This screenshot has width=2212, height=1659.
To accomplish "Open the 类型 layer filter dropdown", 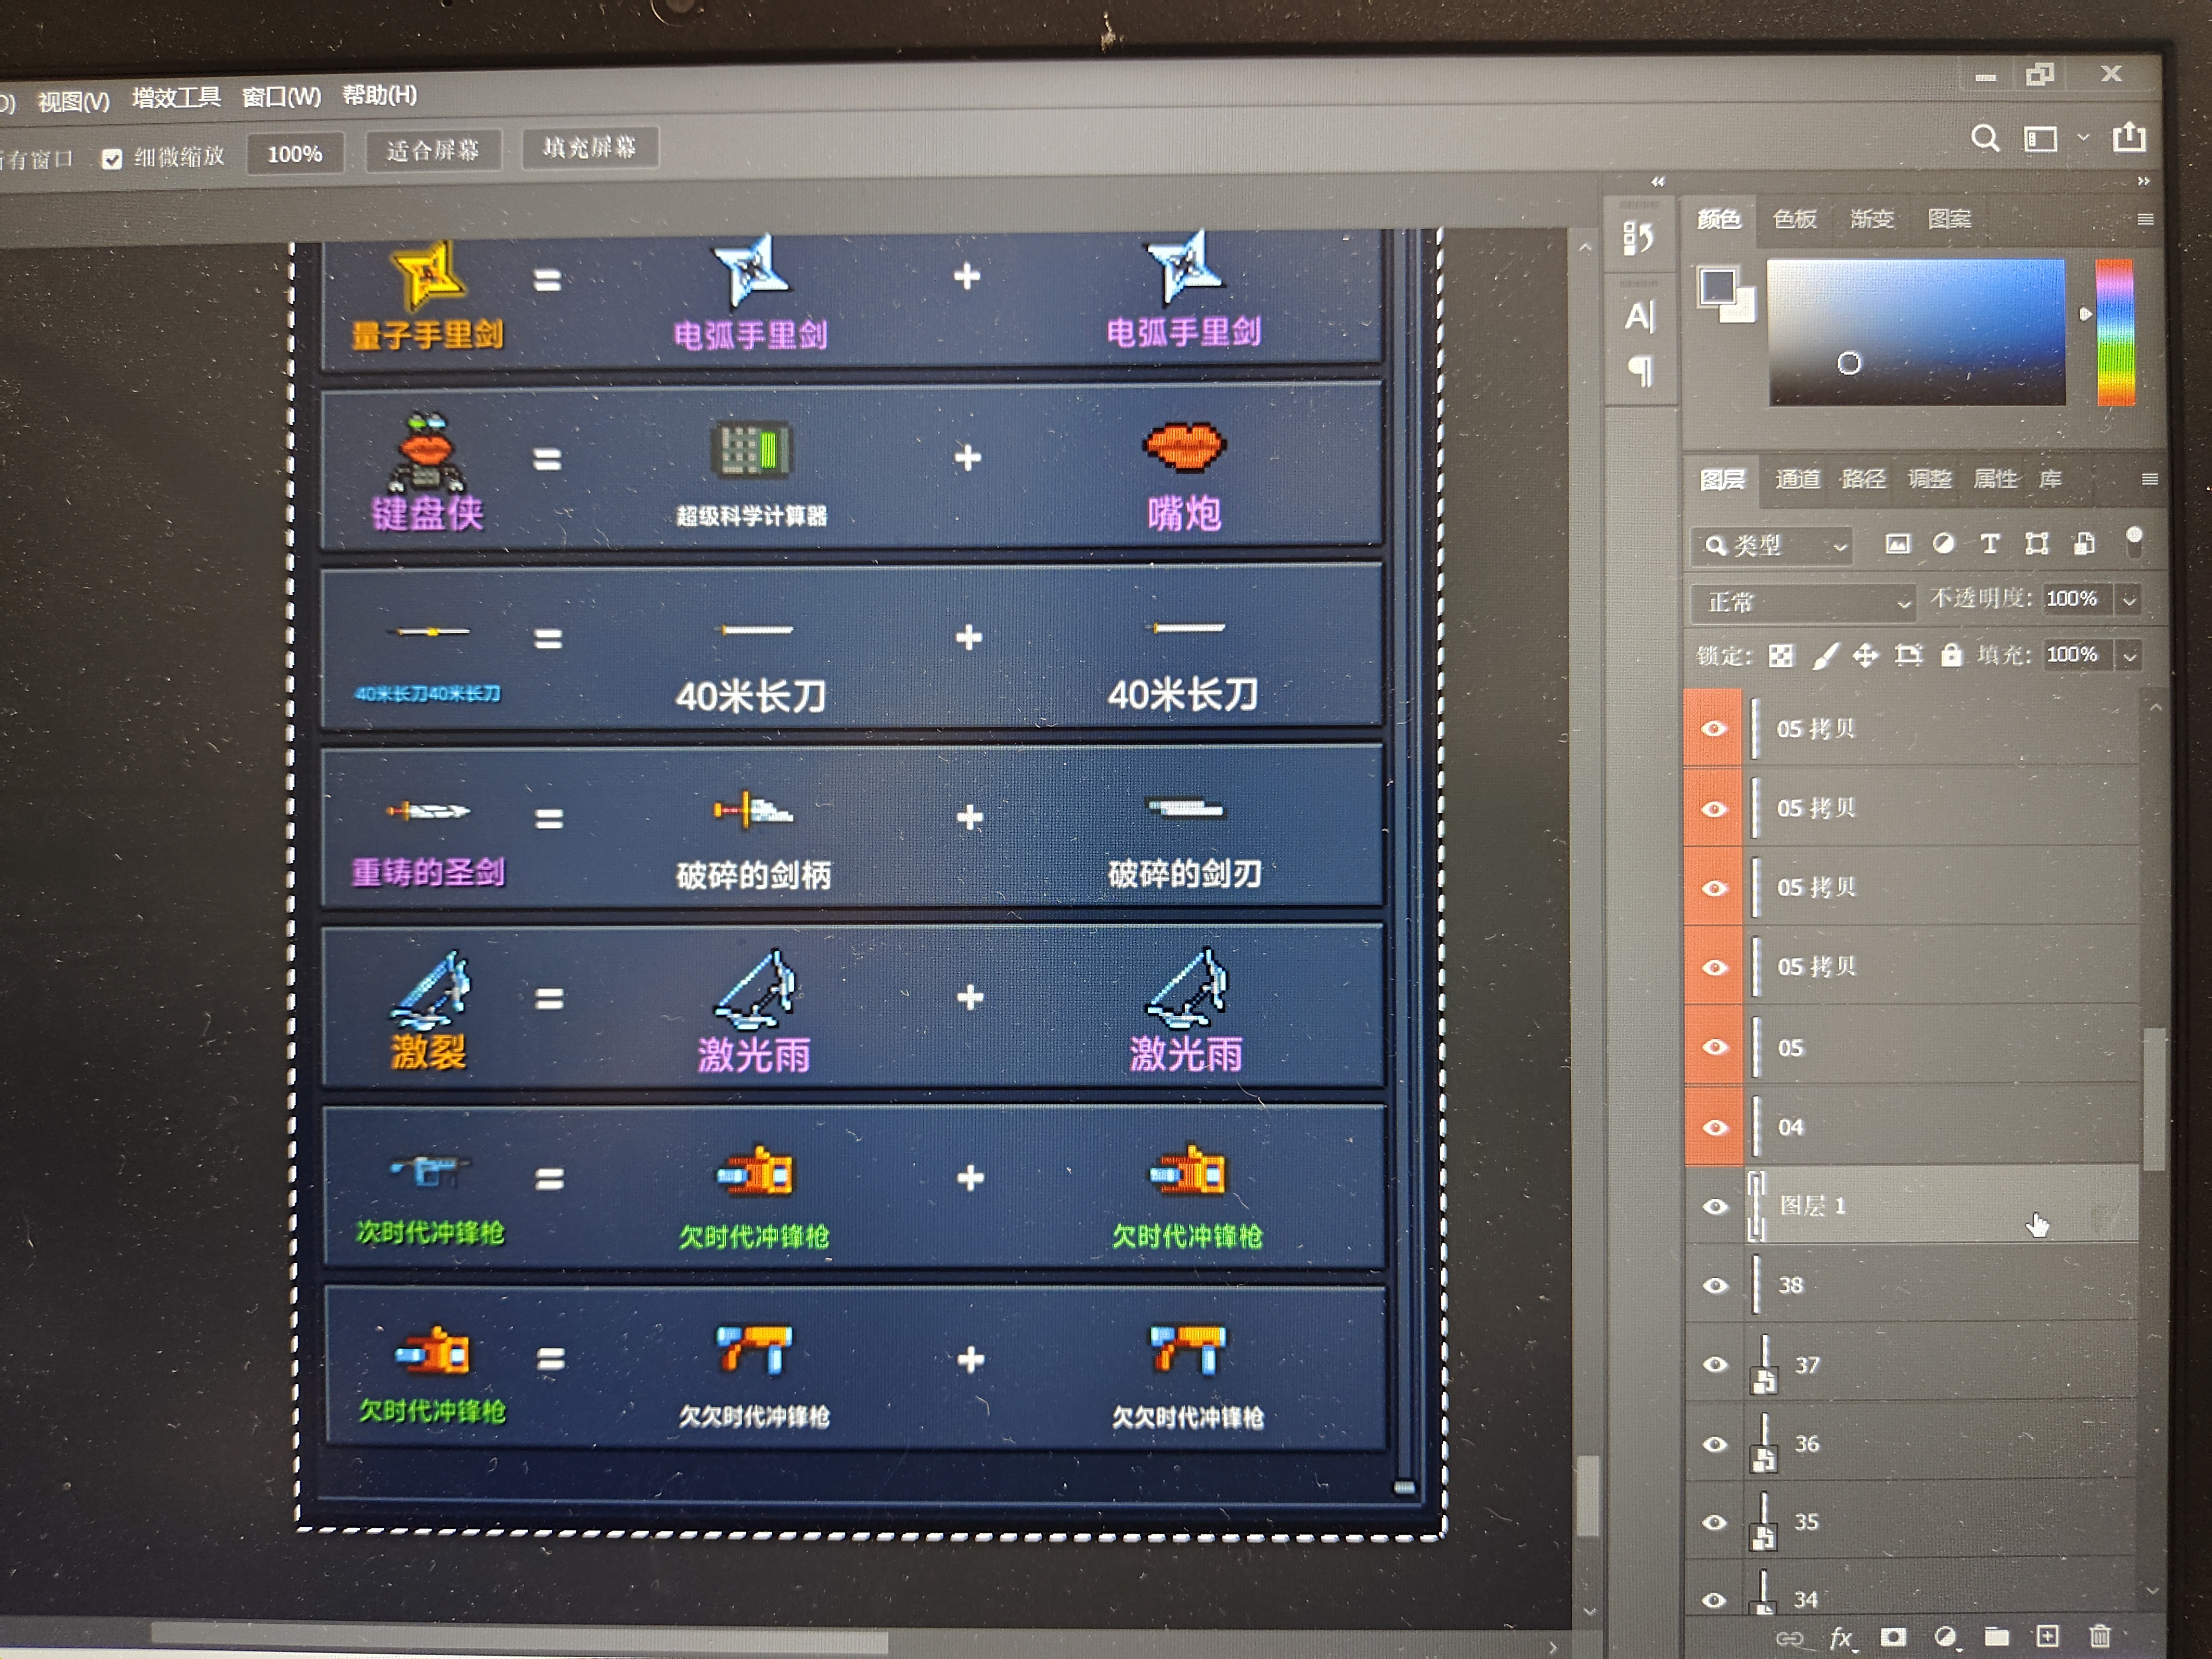I will coord(1772,546).
